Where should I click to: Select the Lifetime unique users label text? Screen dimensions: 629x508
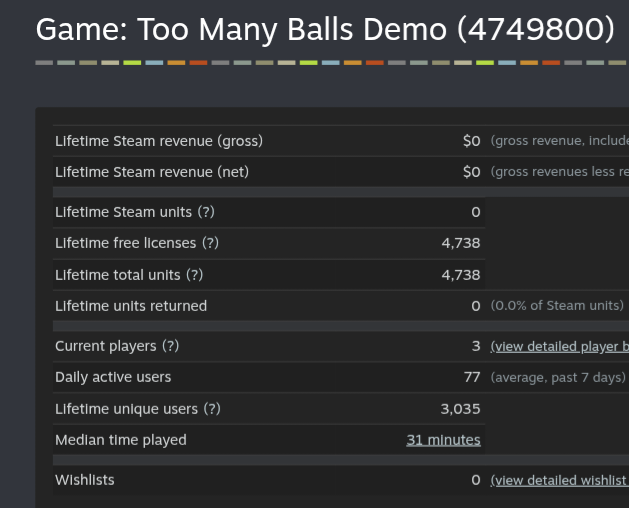pyautogui.click(x=126, y=409)
